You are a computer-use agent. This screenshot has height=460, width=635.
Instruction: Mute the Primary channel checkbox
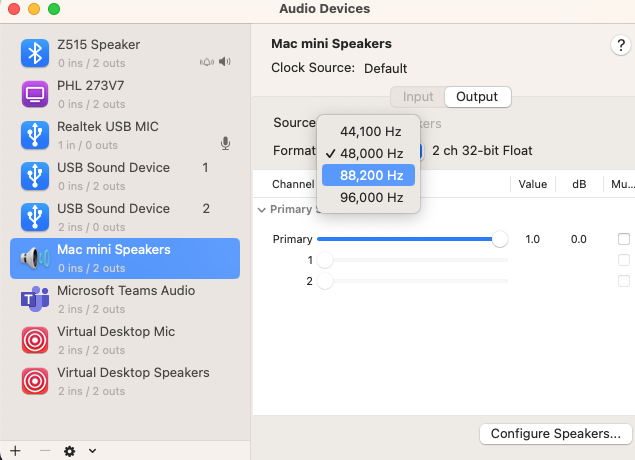pos(624,239)
